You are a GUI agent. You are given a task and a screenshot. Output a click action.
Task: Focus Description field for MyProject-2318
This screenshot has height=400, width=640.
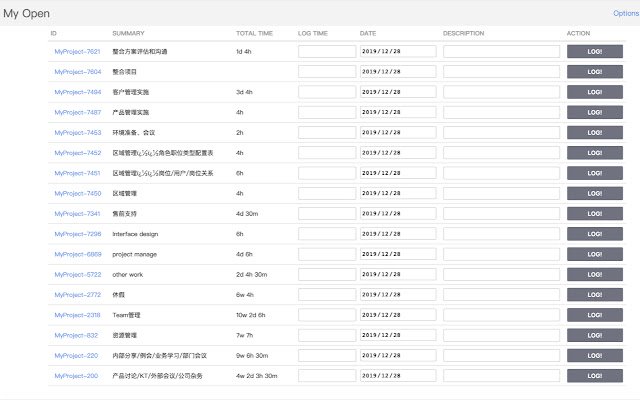coord(501,315)
